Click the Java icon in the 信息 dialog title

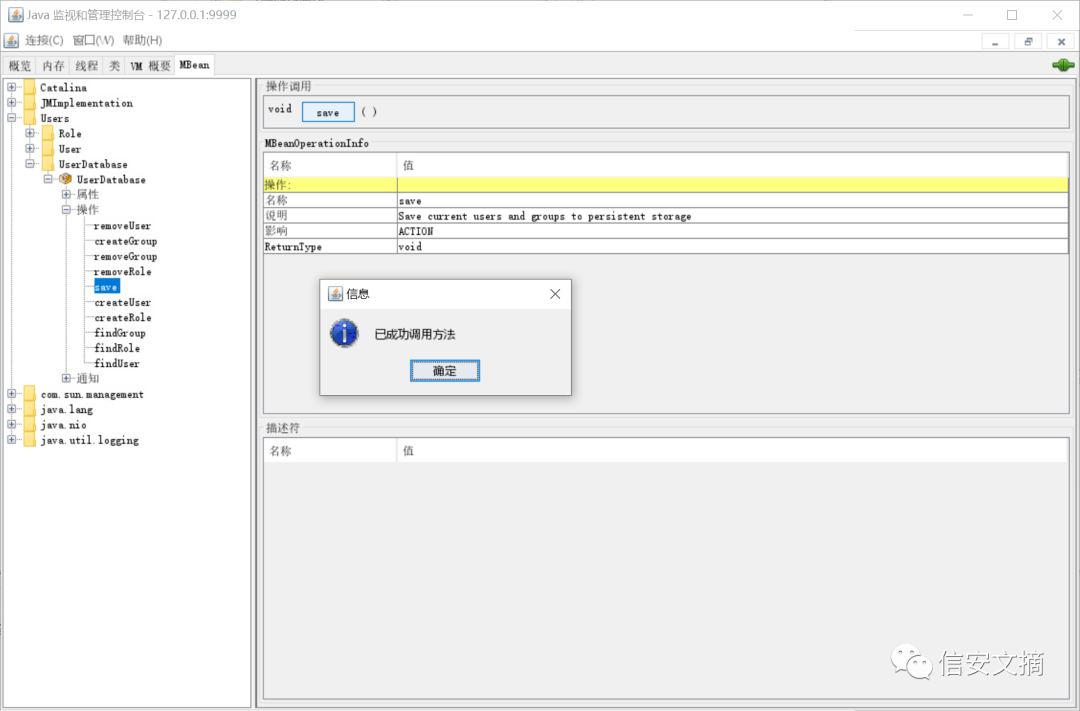(x=335, y=294)
